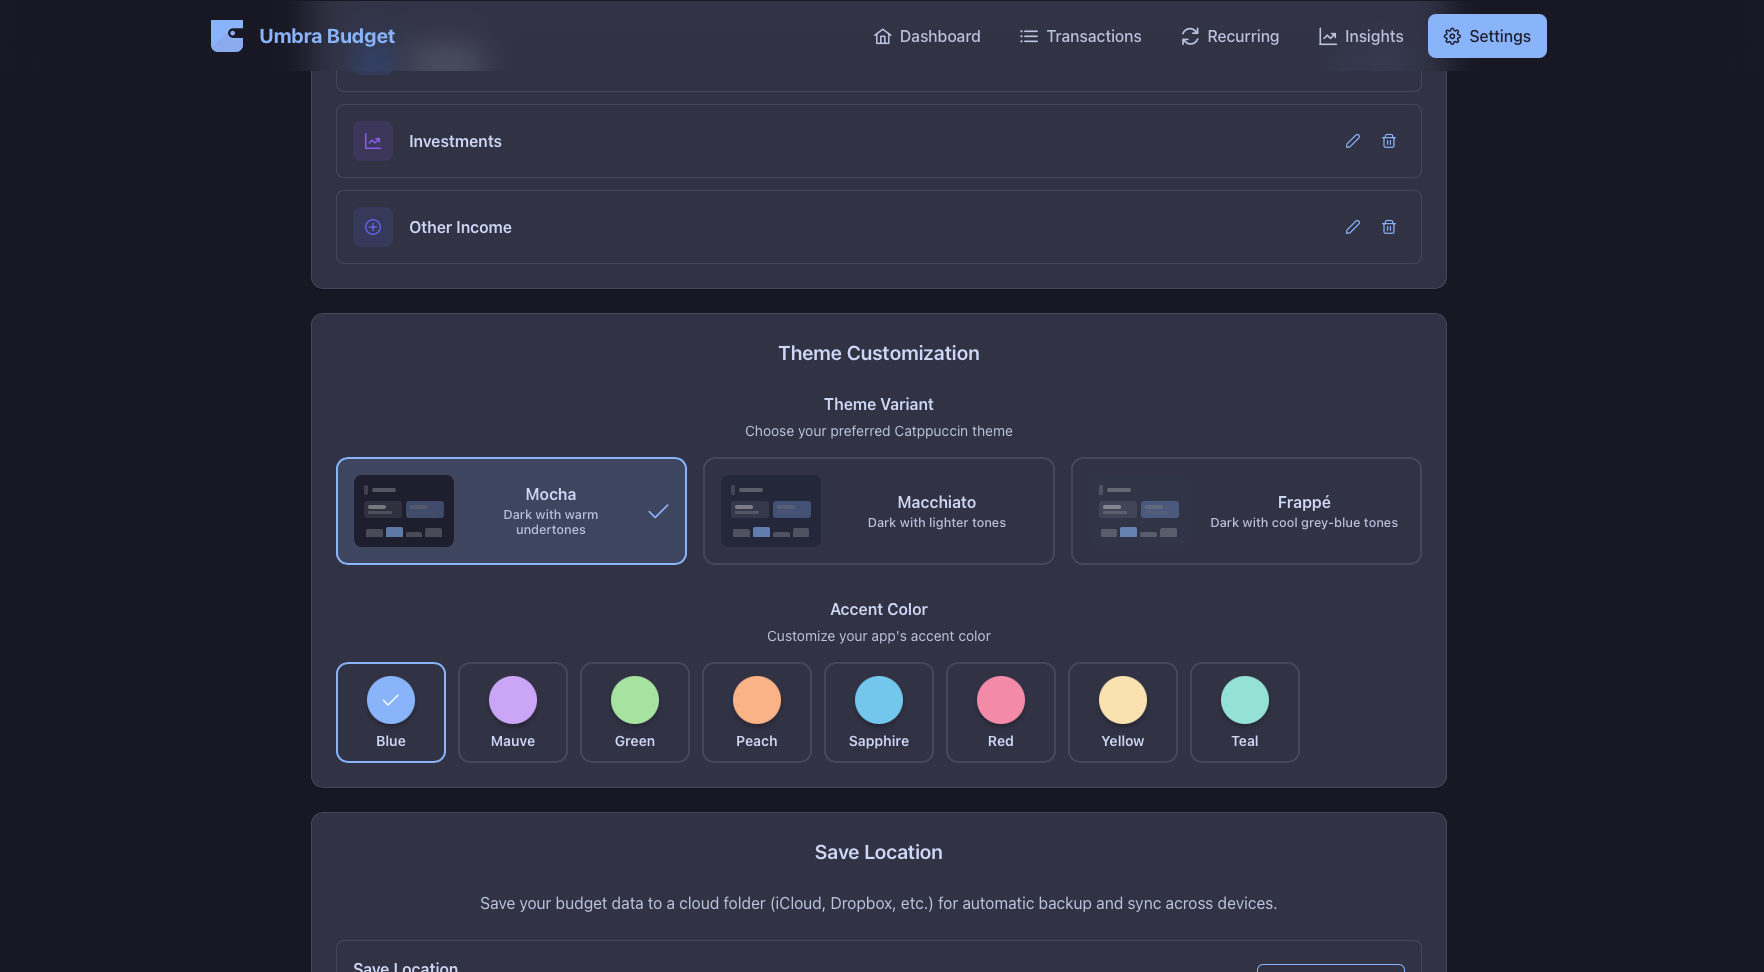1764x972 pixels.
Task: Click the Recurring sync icon
Action: 1189,36
